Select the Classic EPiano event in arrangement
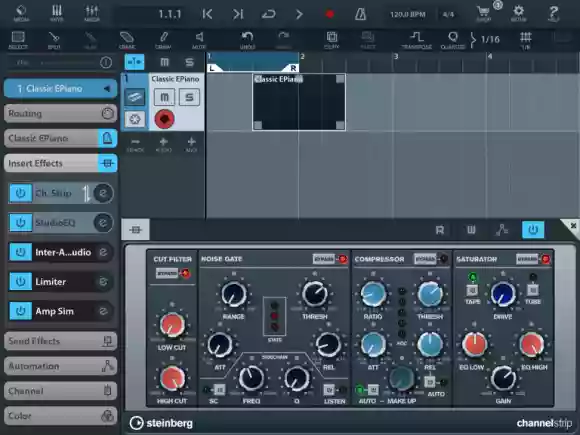This screenshot has width=580, height=435. [x=299, y=102]
